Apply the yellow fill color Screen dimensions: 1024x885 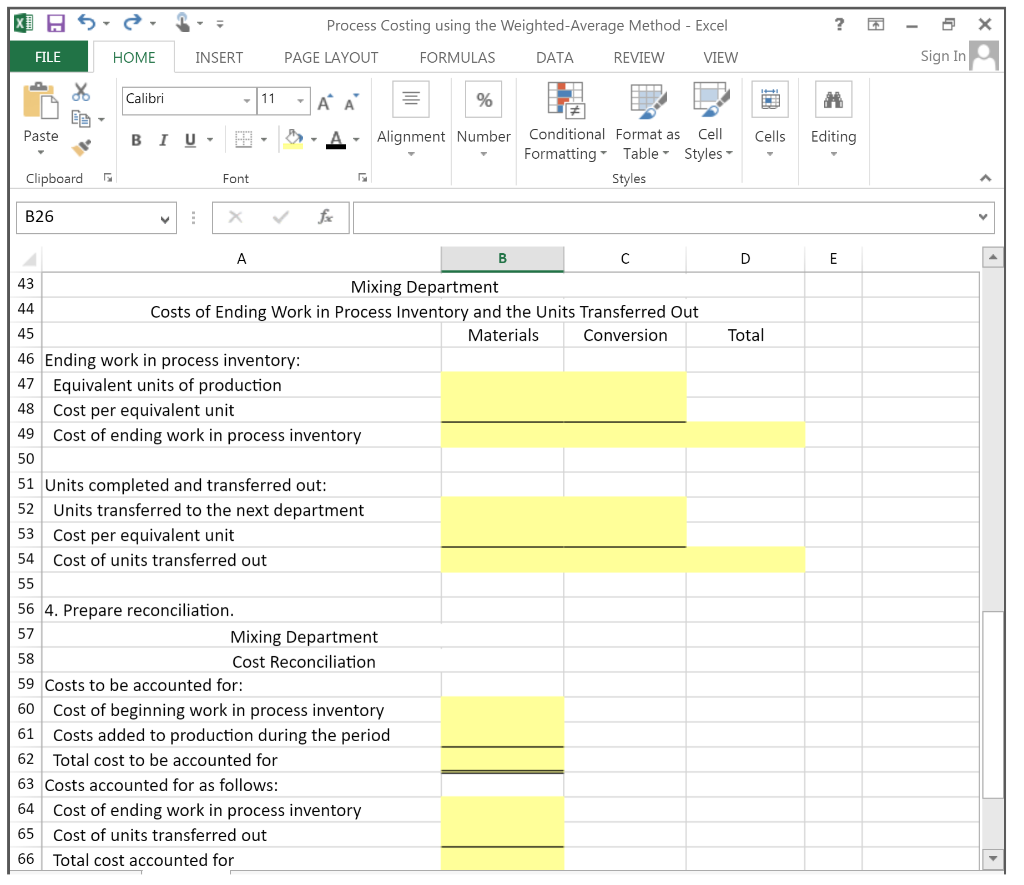pyautogui.click(x=293, y=140)
